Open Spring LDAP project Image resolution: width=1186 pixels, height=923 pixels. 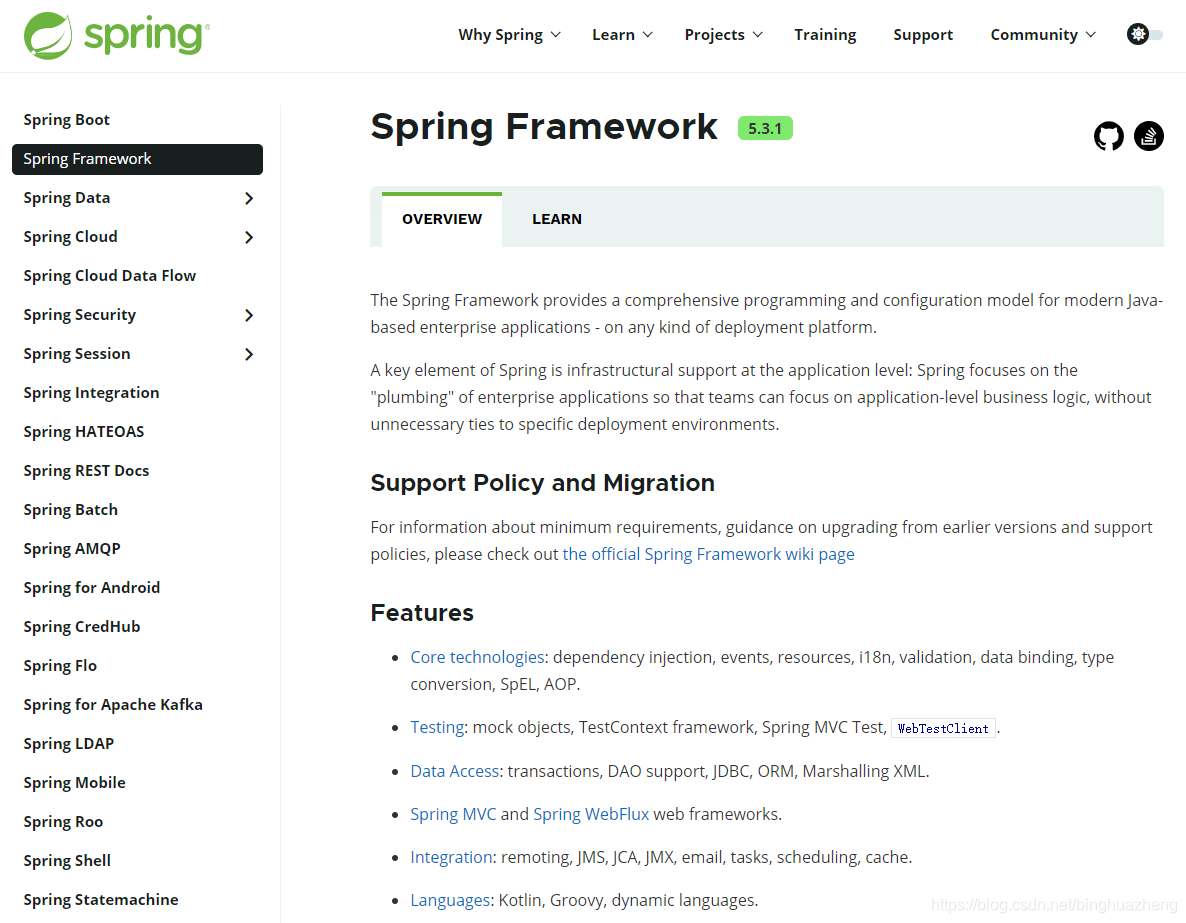[x=69, y=744]
